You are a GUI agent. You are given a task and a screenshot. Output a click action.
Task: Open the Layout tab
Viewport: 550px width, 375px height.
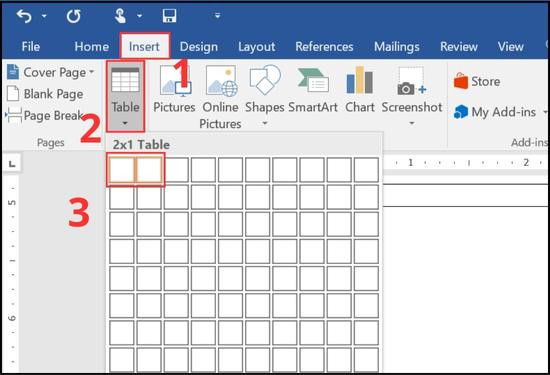[256, 47]
